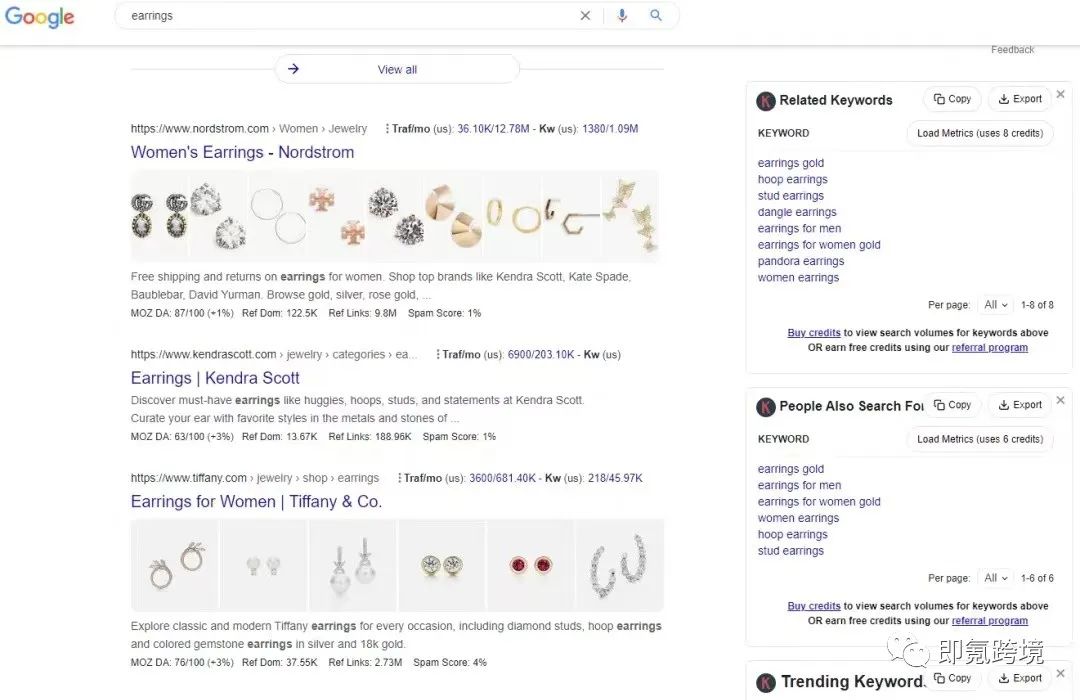The image size is (1080, 700).
Task: Select 'earrings for men' in Related Keywords
Action: coord(799,229)
